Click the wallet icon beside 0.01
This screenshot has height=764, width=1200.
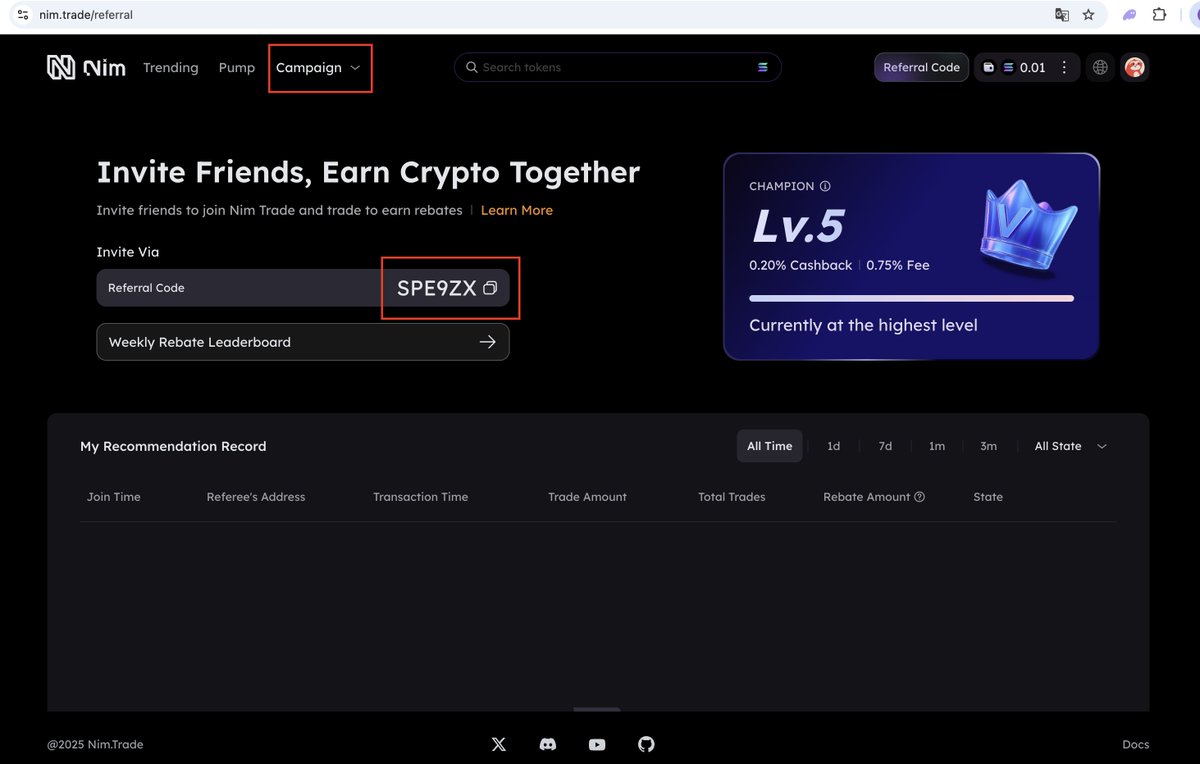point(989,67)
